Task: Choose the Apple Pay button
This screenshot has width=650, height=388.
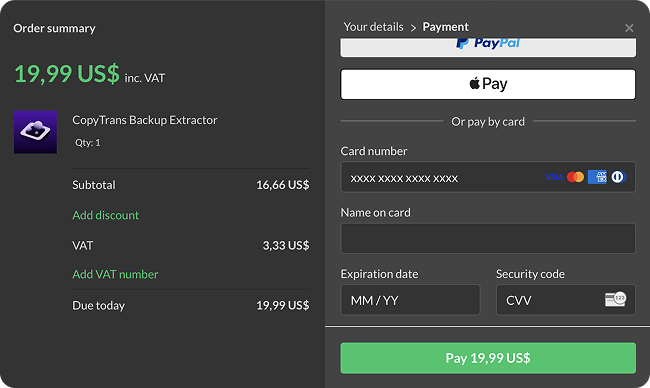Action: tap(488, 84)
